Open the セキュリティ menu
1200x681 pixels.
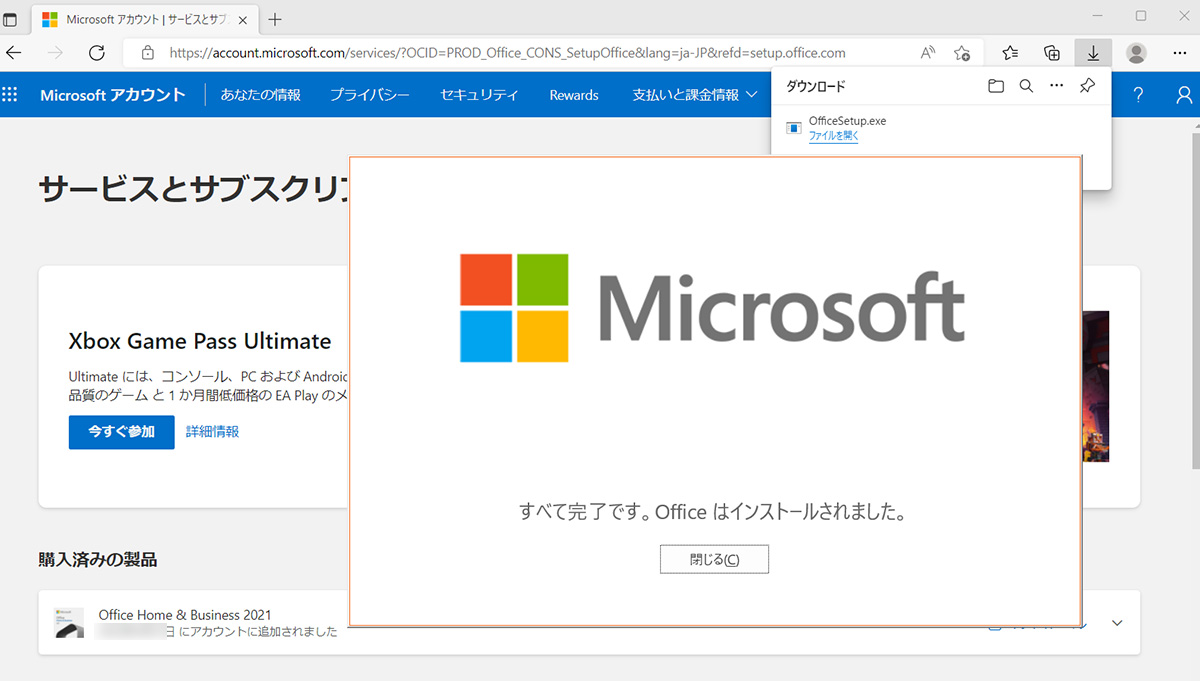[x=479, y=95]
